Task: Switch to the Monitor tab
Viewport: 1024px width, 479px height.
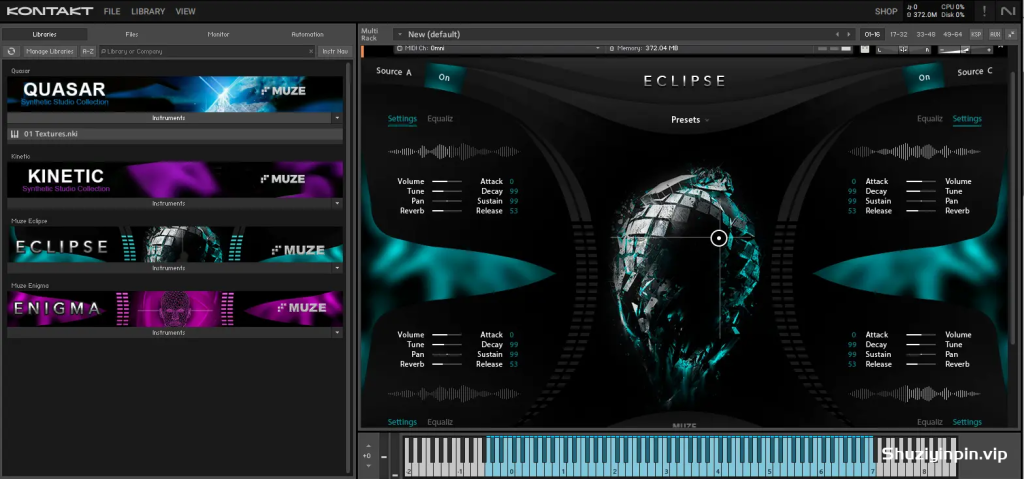Action: click(218, 34)
